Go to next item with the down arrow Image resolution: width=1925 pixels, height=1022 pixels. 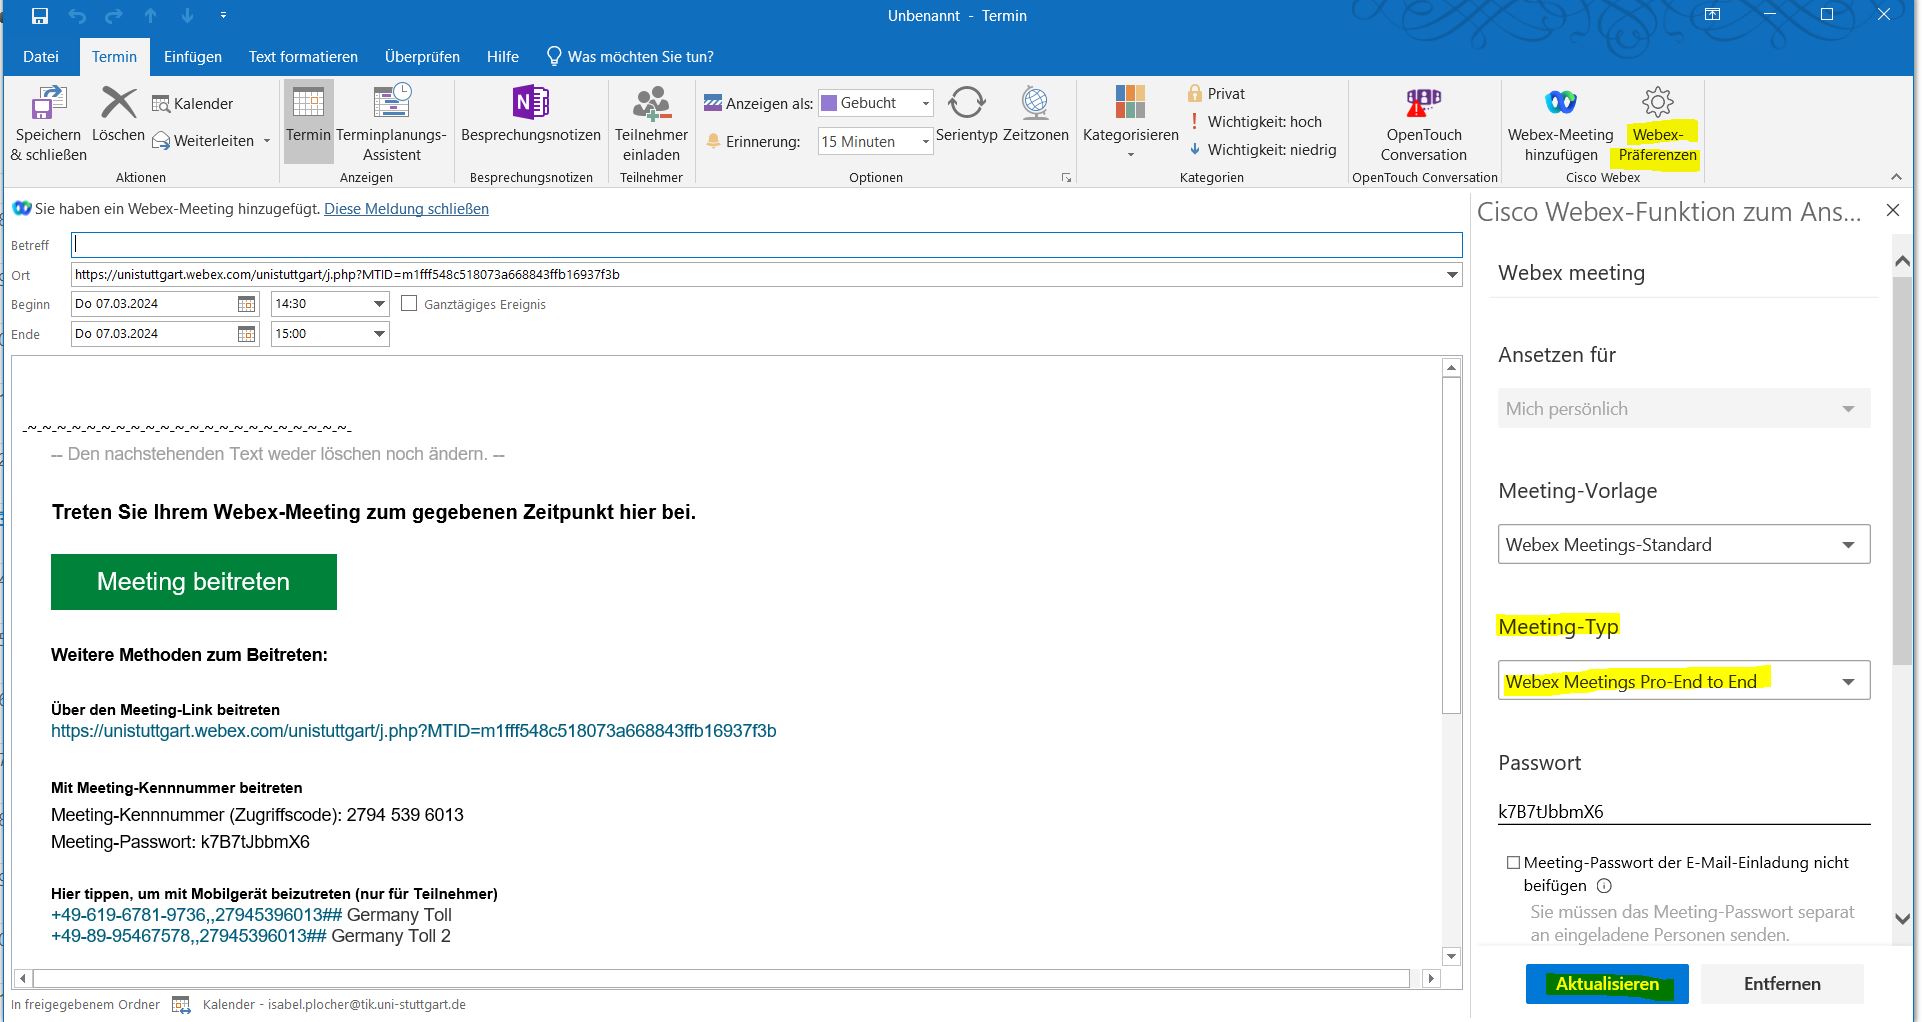tap(187, 16)
